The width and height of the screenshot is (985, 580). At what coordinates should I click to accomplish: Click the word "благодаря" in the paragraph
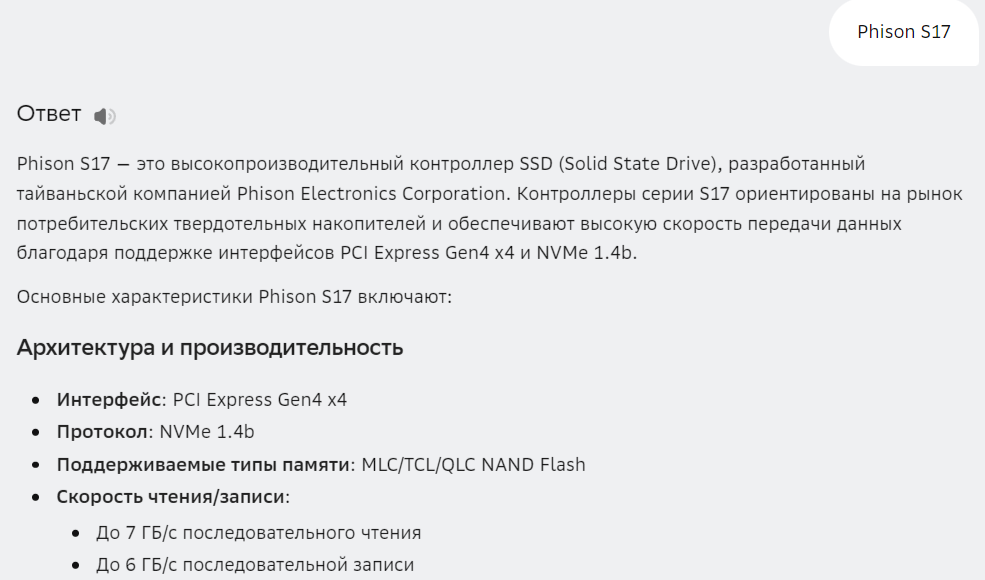[x=56, y=253]
